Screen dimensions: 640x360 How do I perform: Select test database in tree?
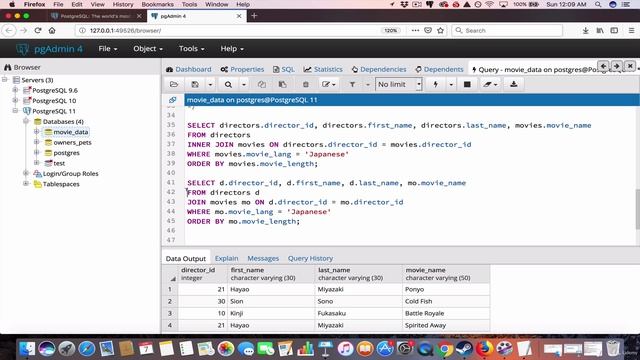tap(59, 163)
